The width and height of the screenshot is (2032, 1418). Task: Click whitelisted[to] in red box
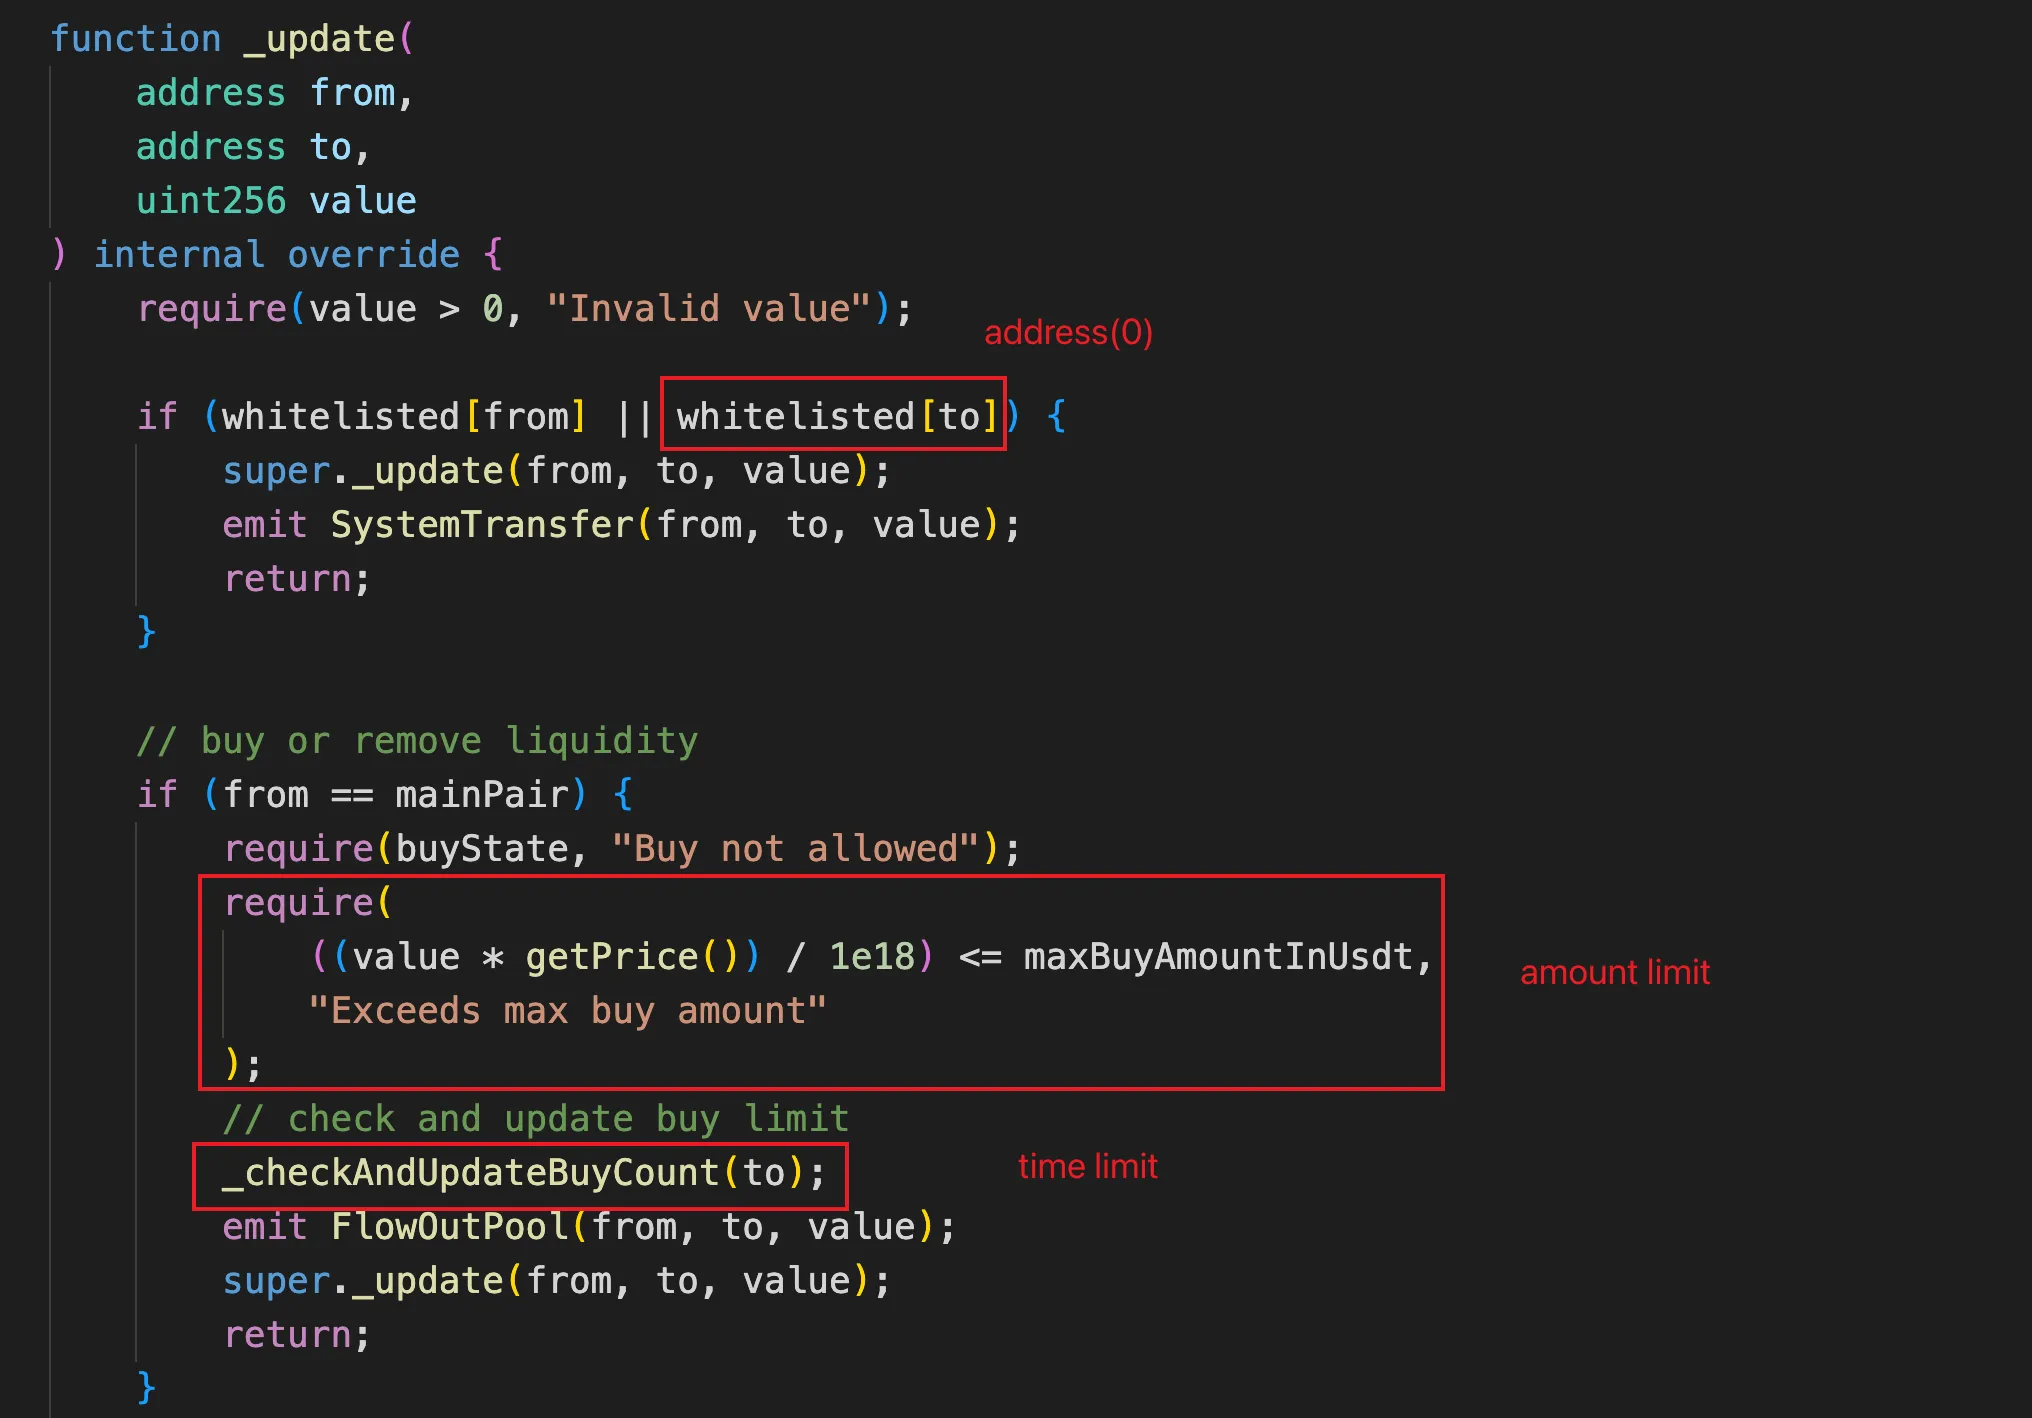click(x=836, y=416)
